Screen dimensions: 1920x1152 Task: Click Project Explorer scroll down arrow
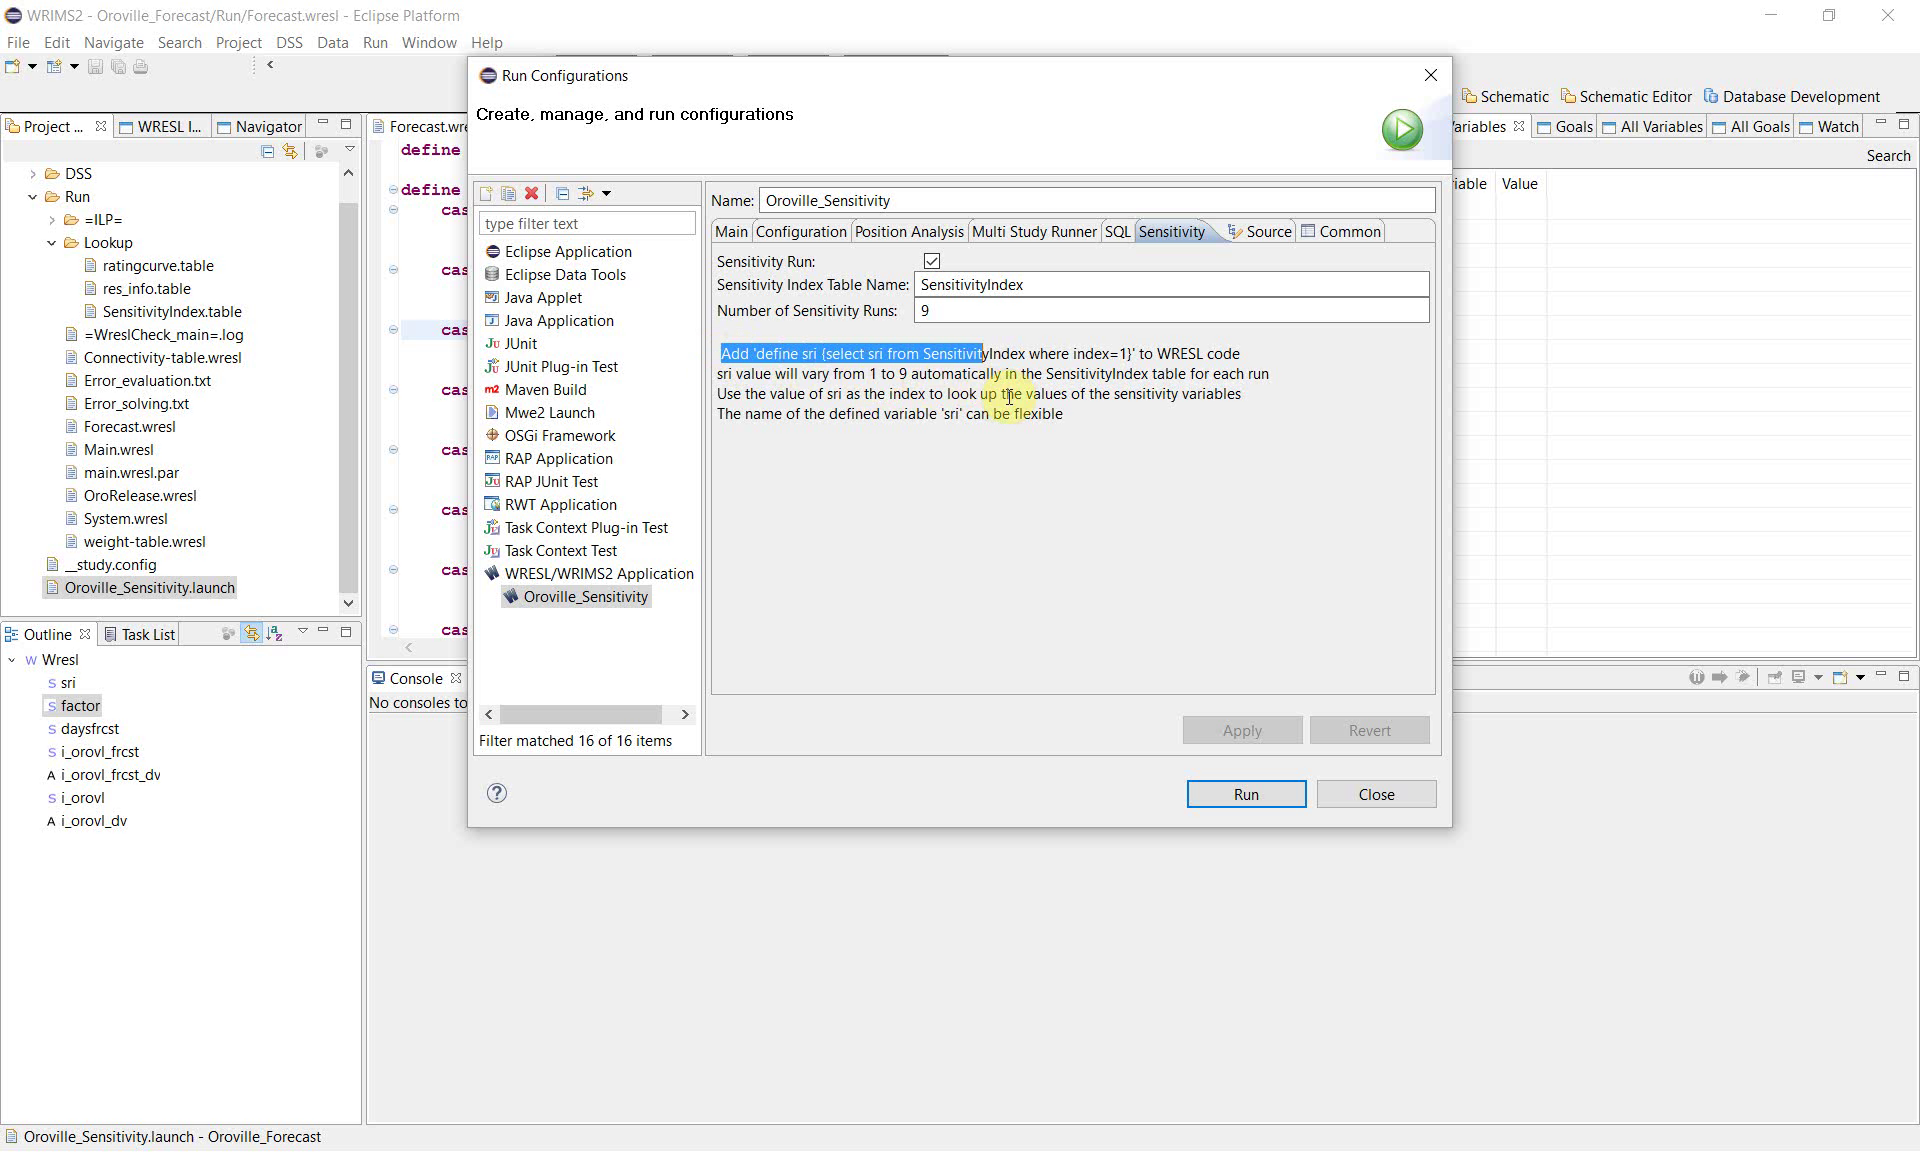coord(348,603)
